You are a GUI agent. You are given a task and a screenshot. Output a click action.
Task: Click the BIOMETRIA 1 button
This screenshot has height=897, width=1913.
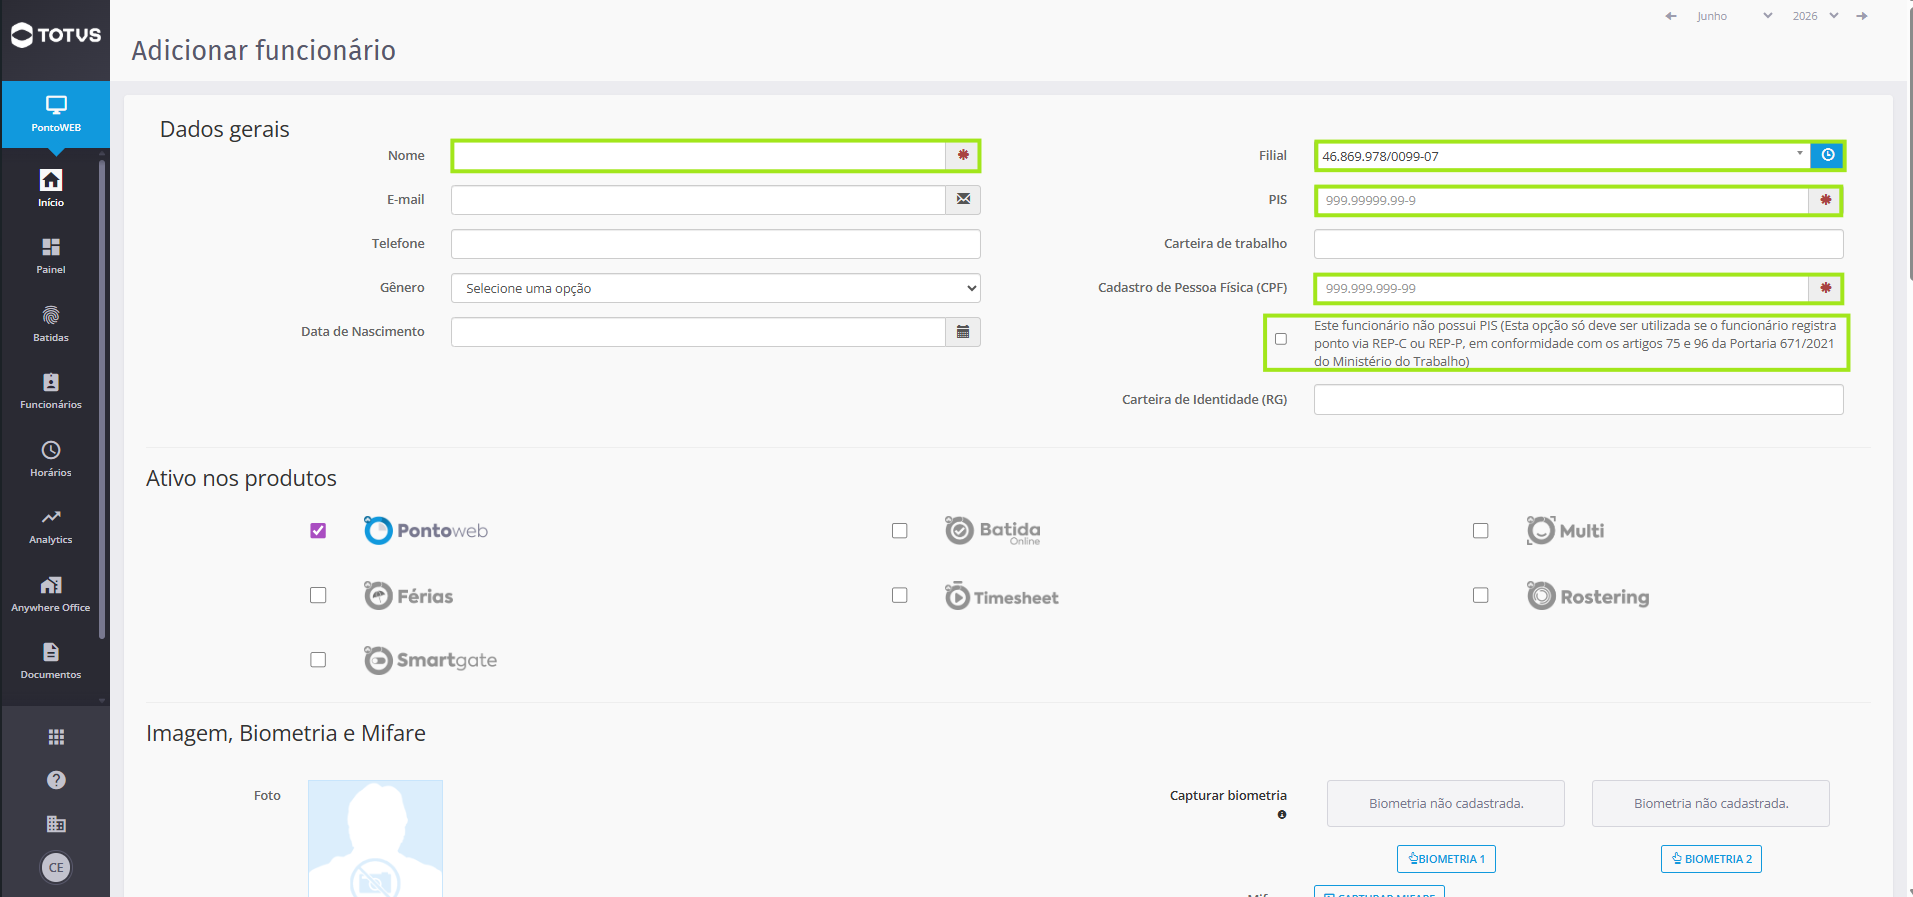pyautogui.click(x=1446, y=859)
